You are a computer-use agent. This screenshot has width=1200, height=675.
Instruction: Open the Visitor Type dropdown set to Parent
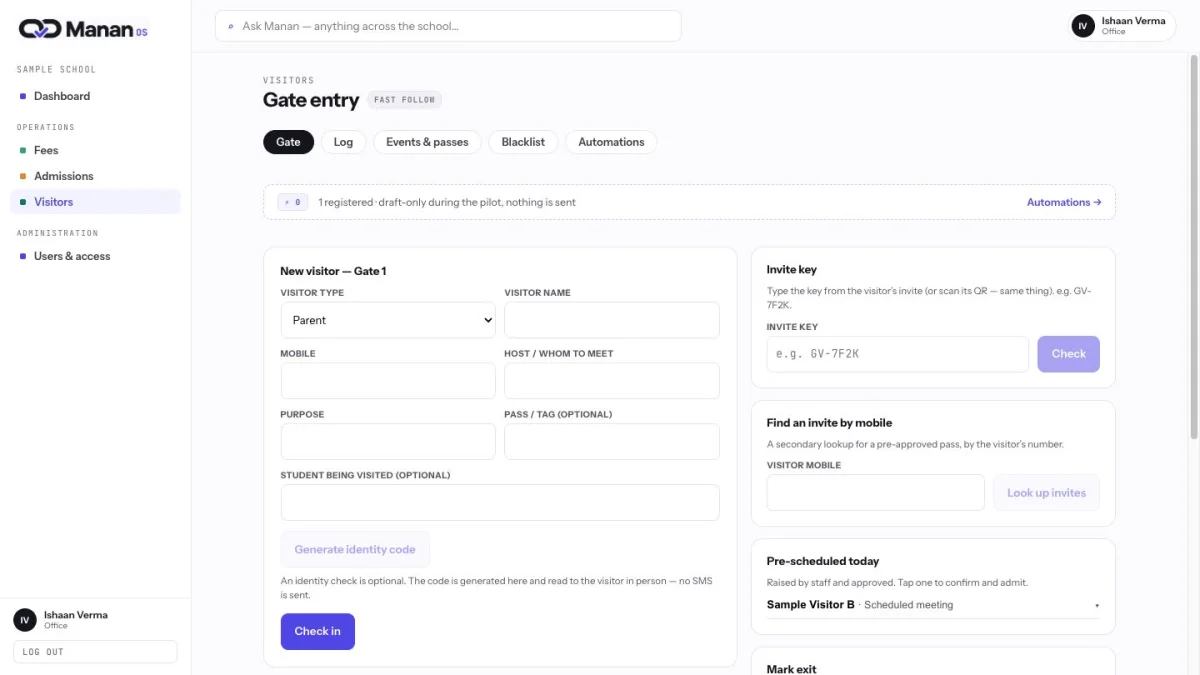[x=388, y=320]
